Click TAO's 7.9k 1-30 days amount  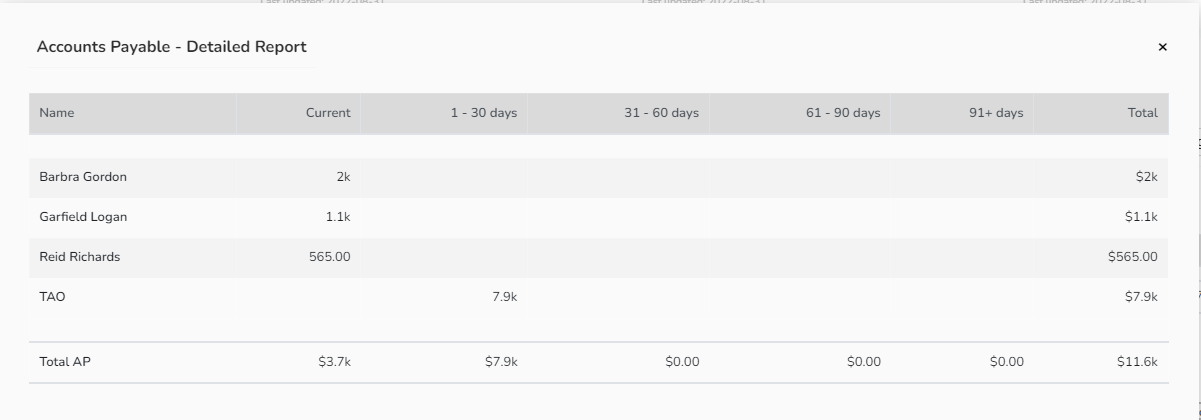pos(505,297)
